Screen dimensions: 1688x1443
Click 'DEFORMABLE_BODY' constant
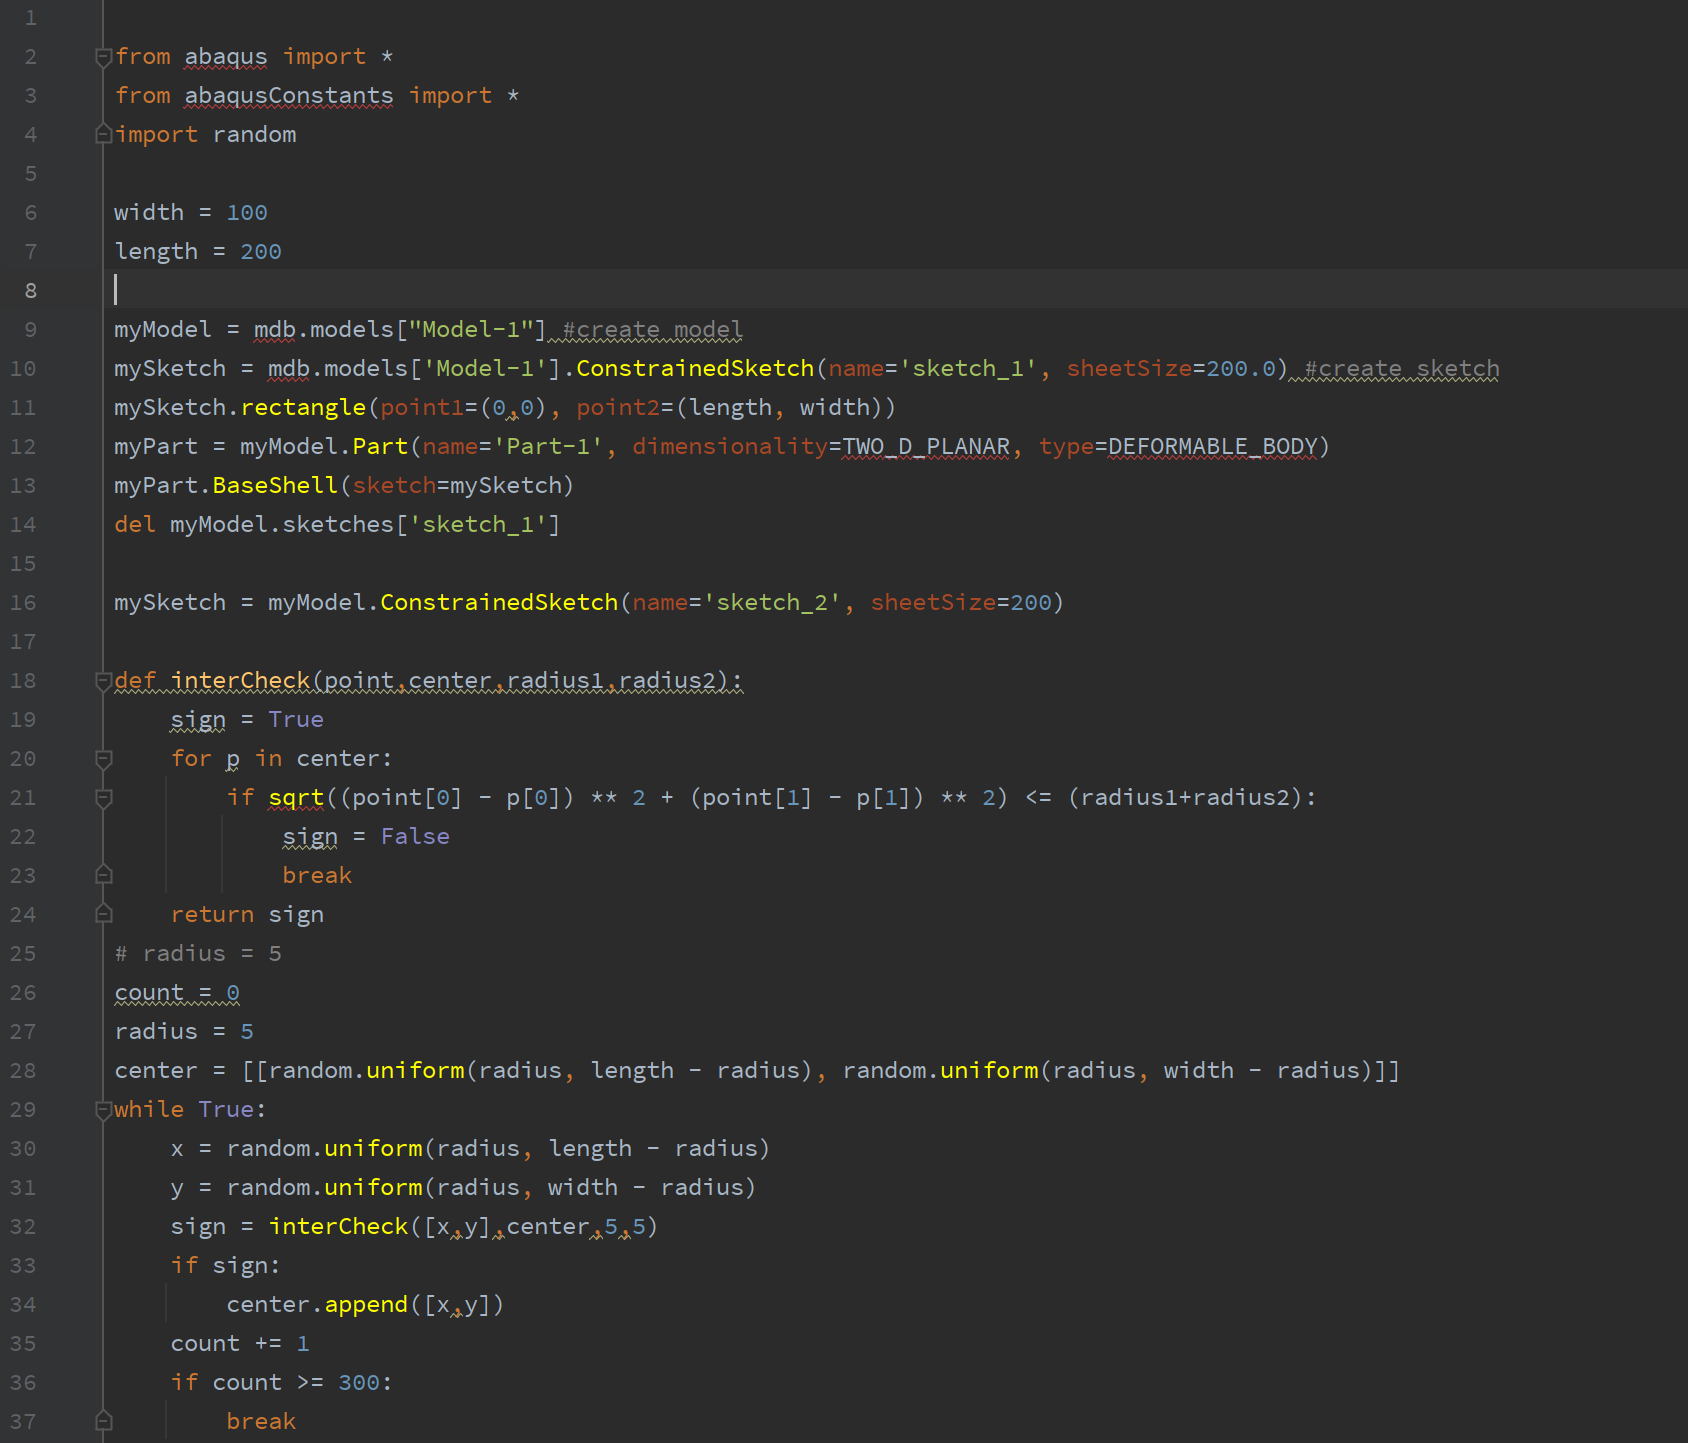click(x=1213, y=446)
